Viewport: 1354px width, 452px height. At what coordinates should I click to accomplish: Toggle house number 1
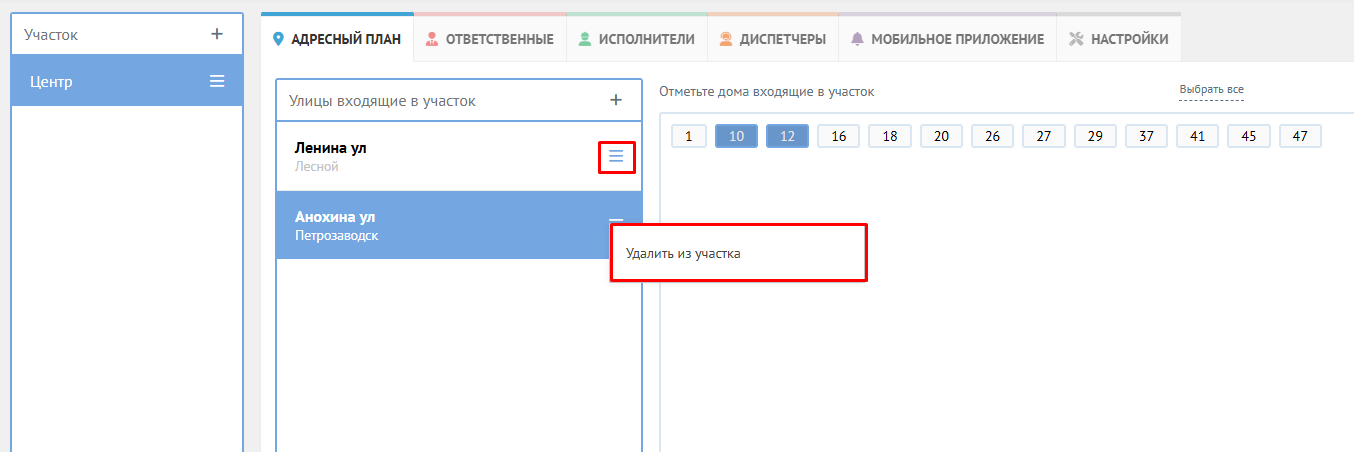tap(688, 137)
